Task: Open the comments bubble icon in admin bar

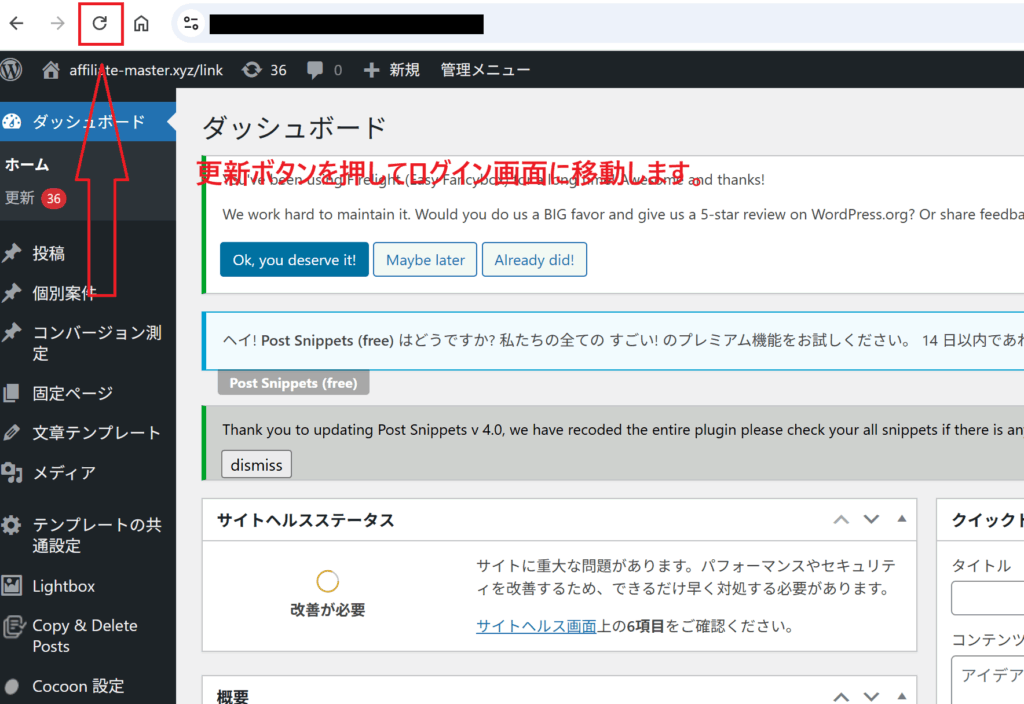Action: pyautogui.click(x=315, y=70)
